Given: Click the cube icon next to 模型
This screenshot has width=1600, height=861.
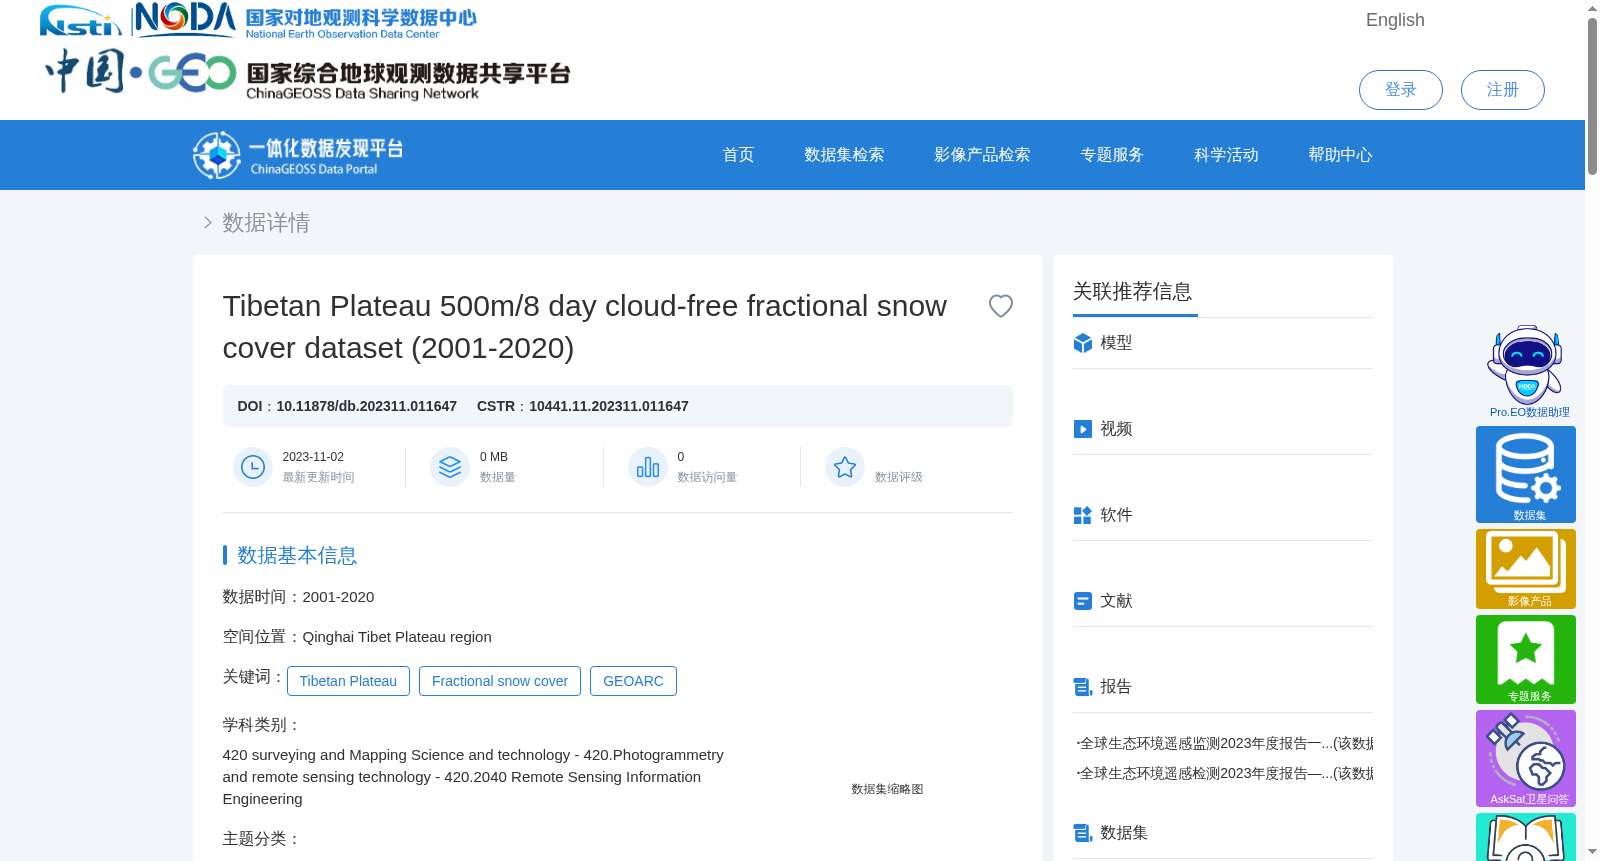Looking at the screenshot, I should 1082,343.
